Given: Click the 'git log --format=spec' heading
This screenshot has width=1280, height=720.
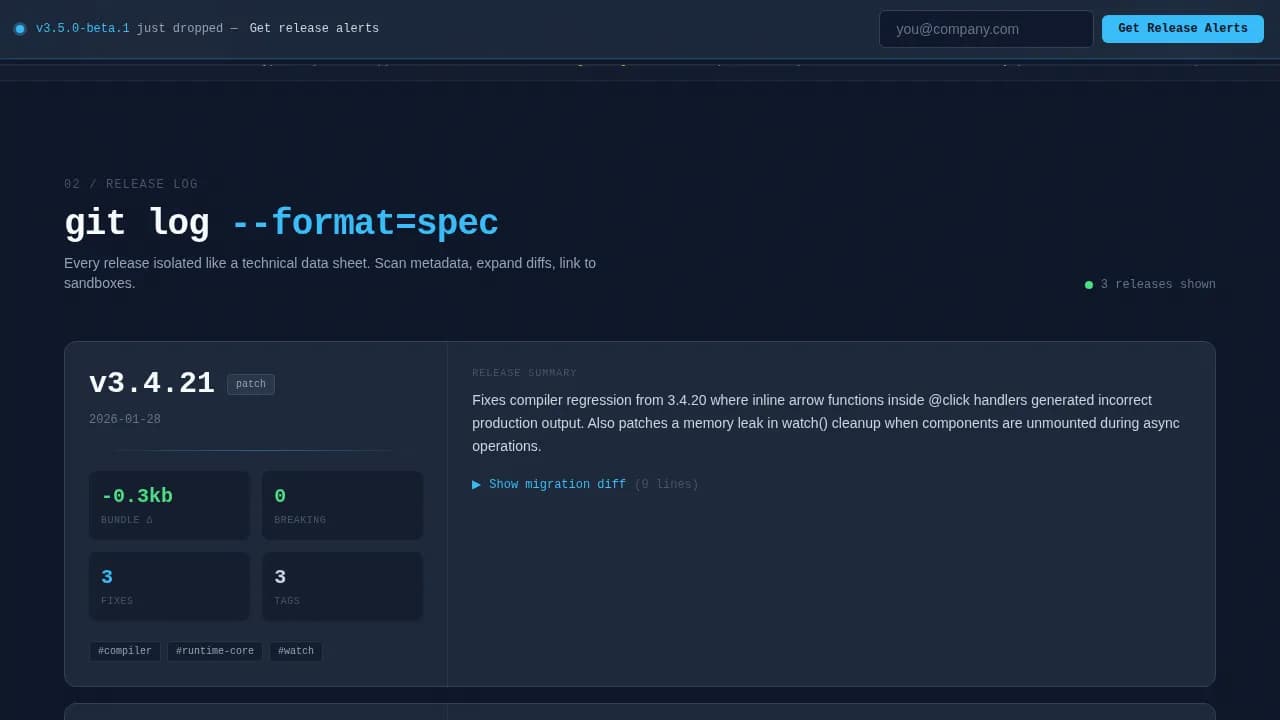Looking at the screenshot, I should coord(281,223).
